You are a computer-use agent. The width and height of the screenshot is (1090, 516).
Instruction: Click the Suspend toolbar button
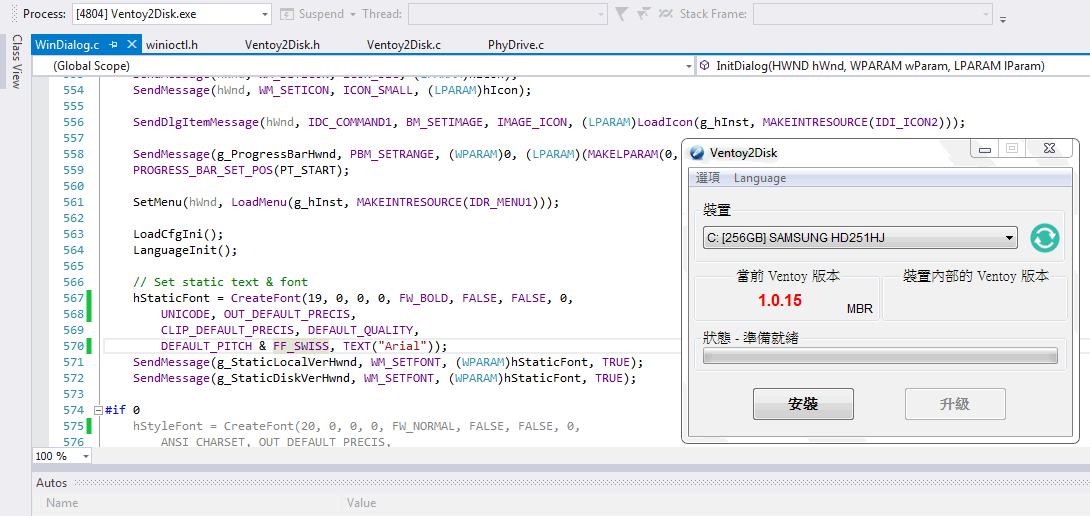(314, 14)
